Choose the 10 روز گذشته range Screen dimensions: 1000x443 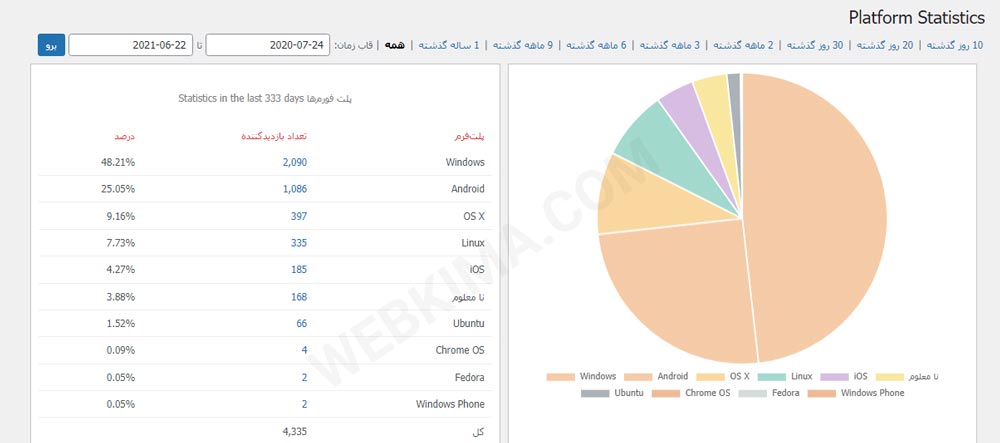[x=955, y=45]
